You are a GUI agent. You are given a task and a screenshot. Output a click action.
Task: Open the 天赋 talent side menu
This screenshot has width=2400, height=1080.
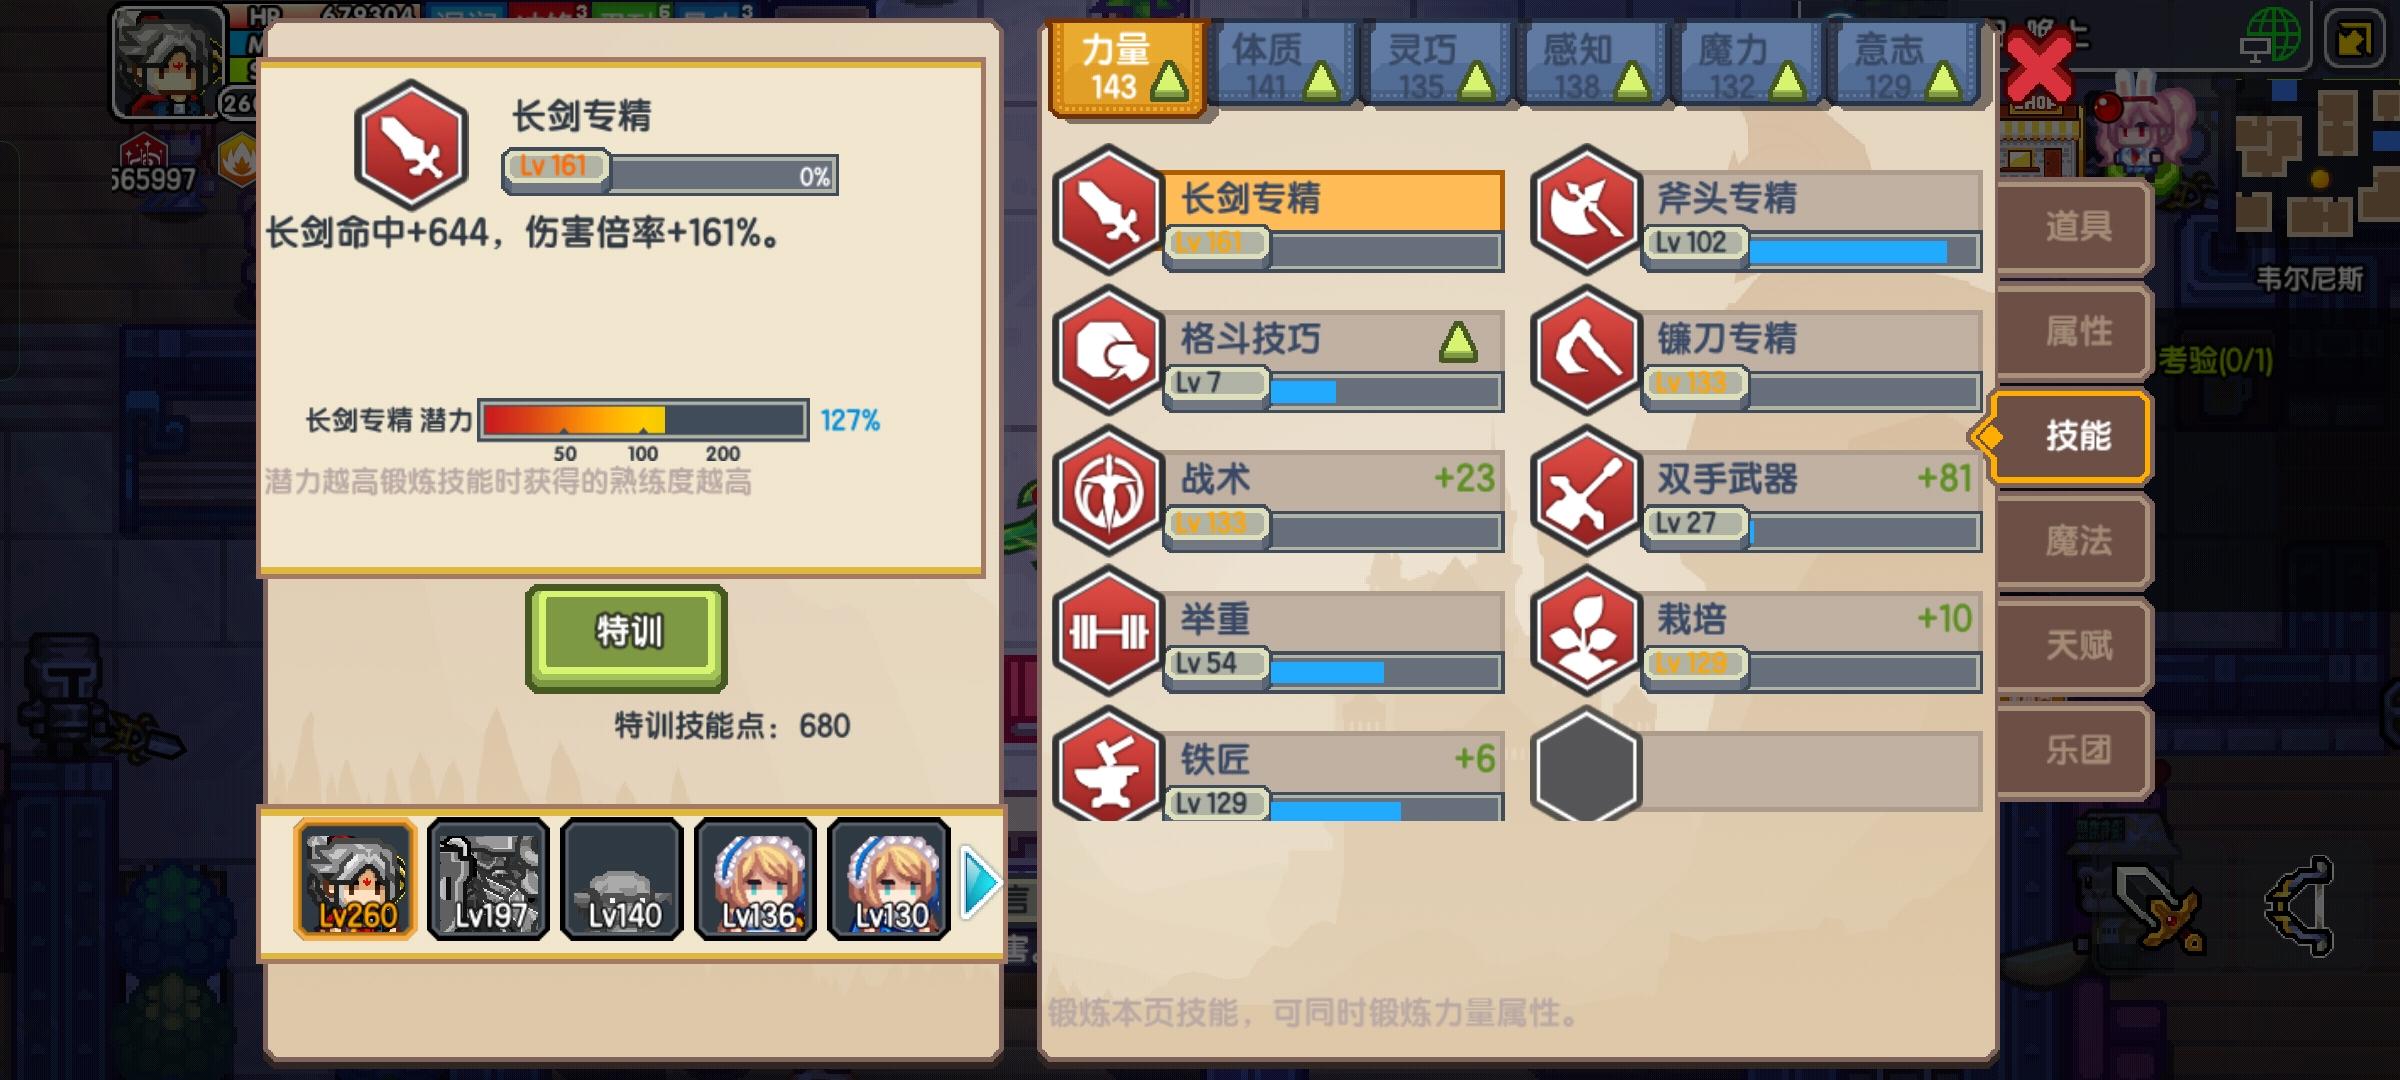(2076, 645)
